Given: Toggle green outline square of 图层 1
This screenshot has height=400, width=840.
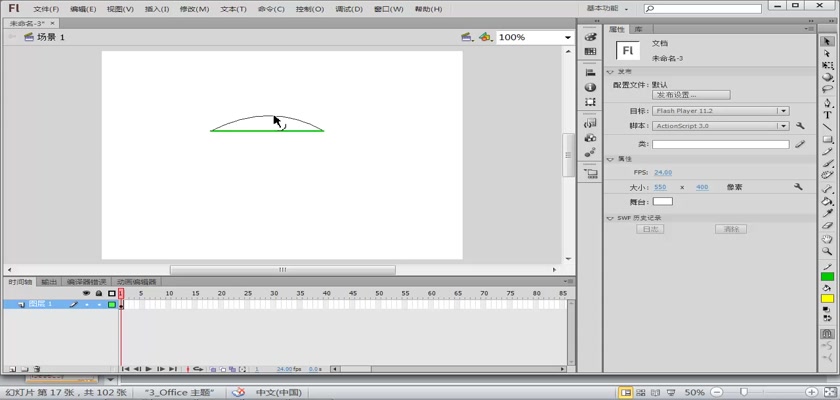Looking at the screenshot, I should [111, 304].
